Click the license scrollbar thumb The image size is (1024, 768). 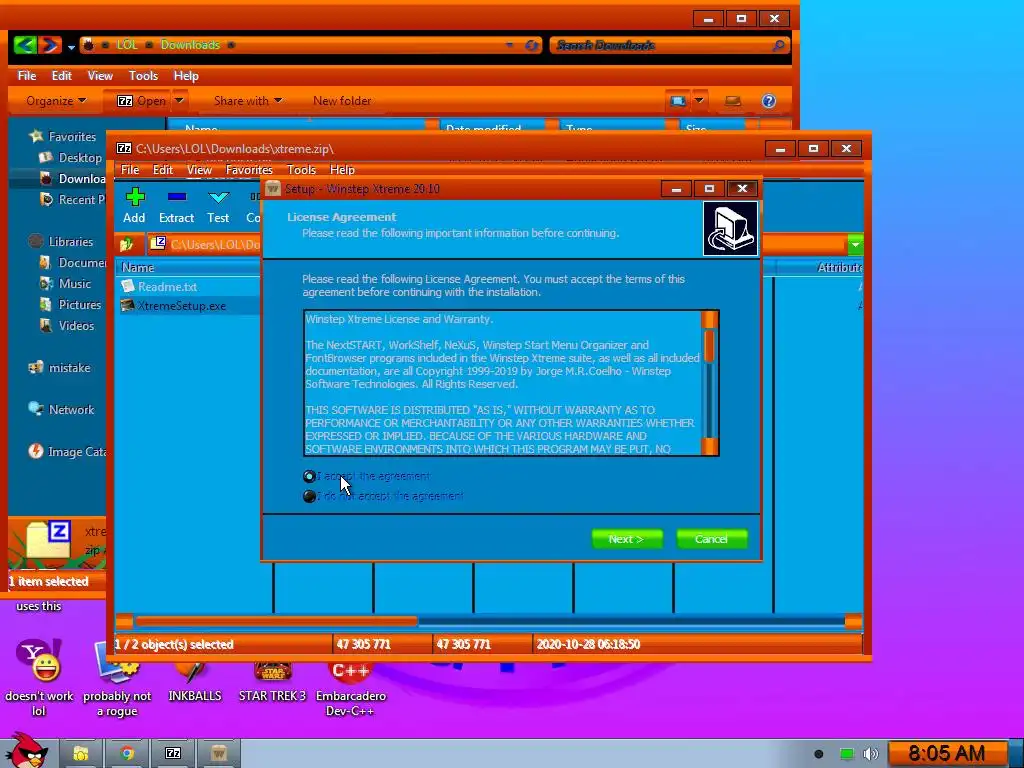tap(709, 345)
